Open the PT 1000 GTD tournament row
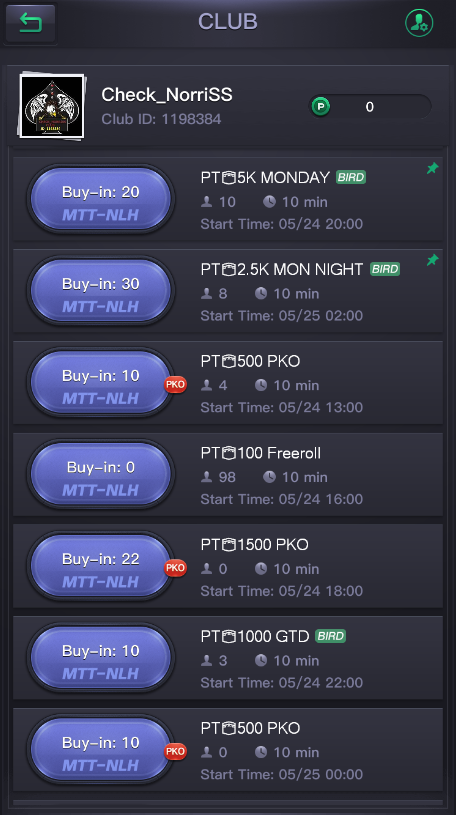Viewport: 456px width, 815px height. (228, 658)
